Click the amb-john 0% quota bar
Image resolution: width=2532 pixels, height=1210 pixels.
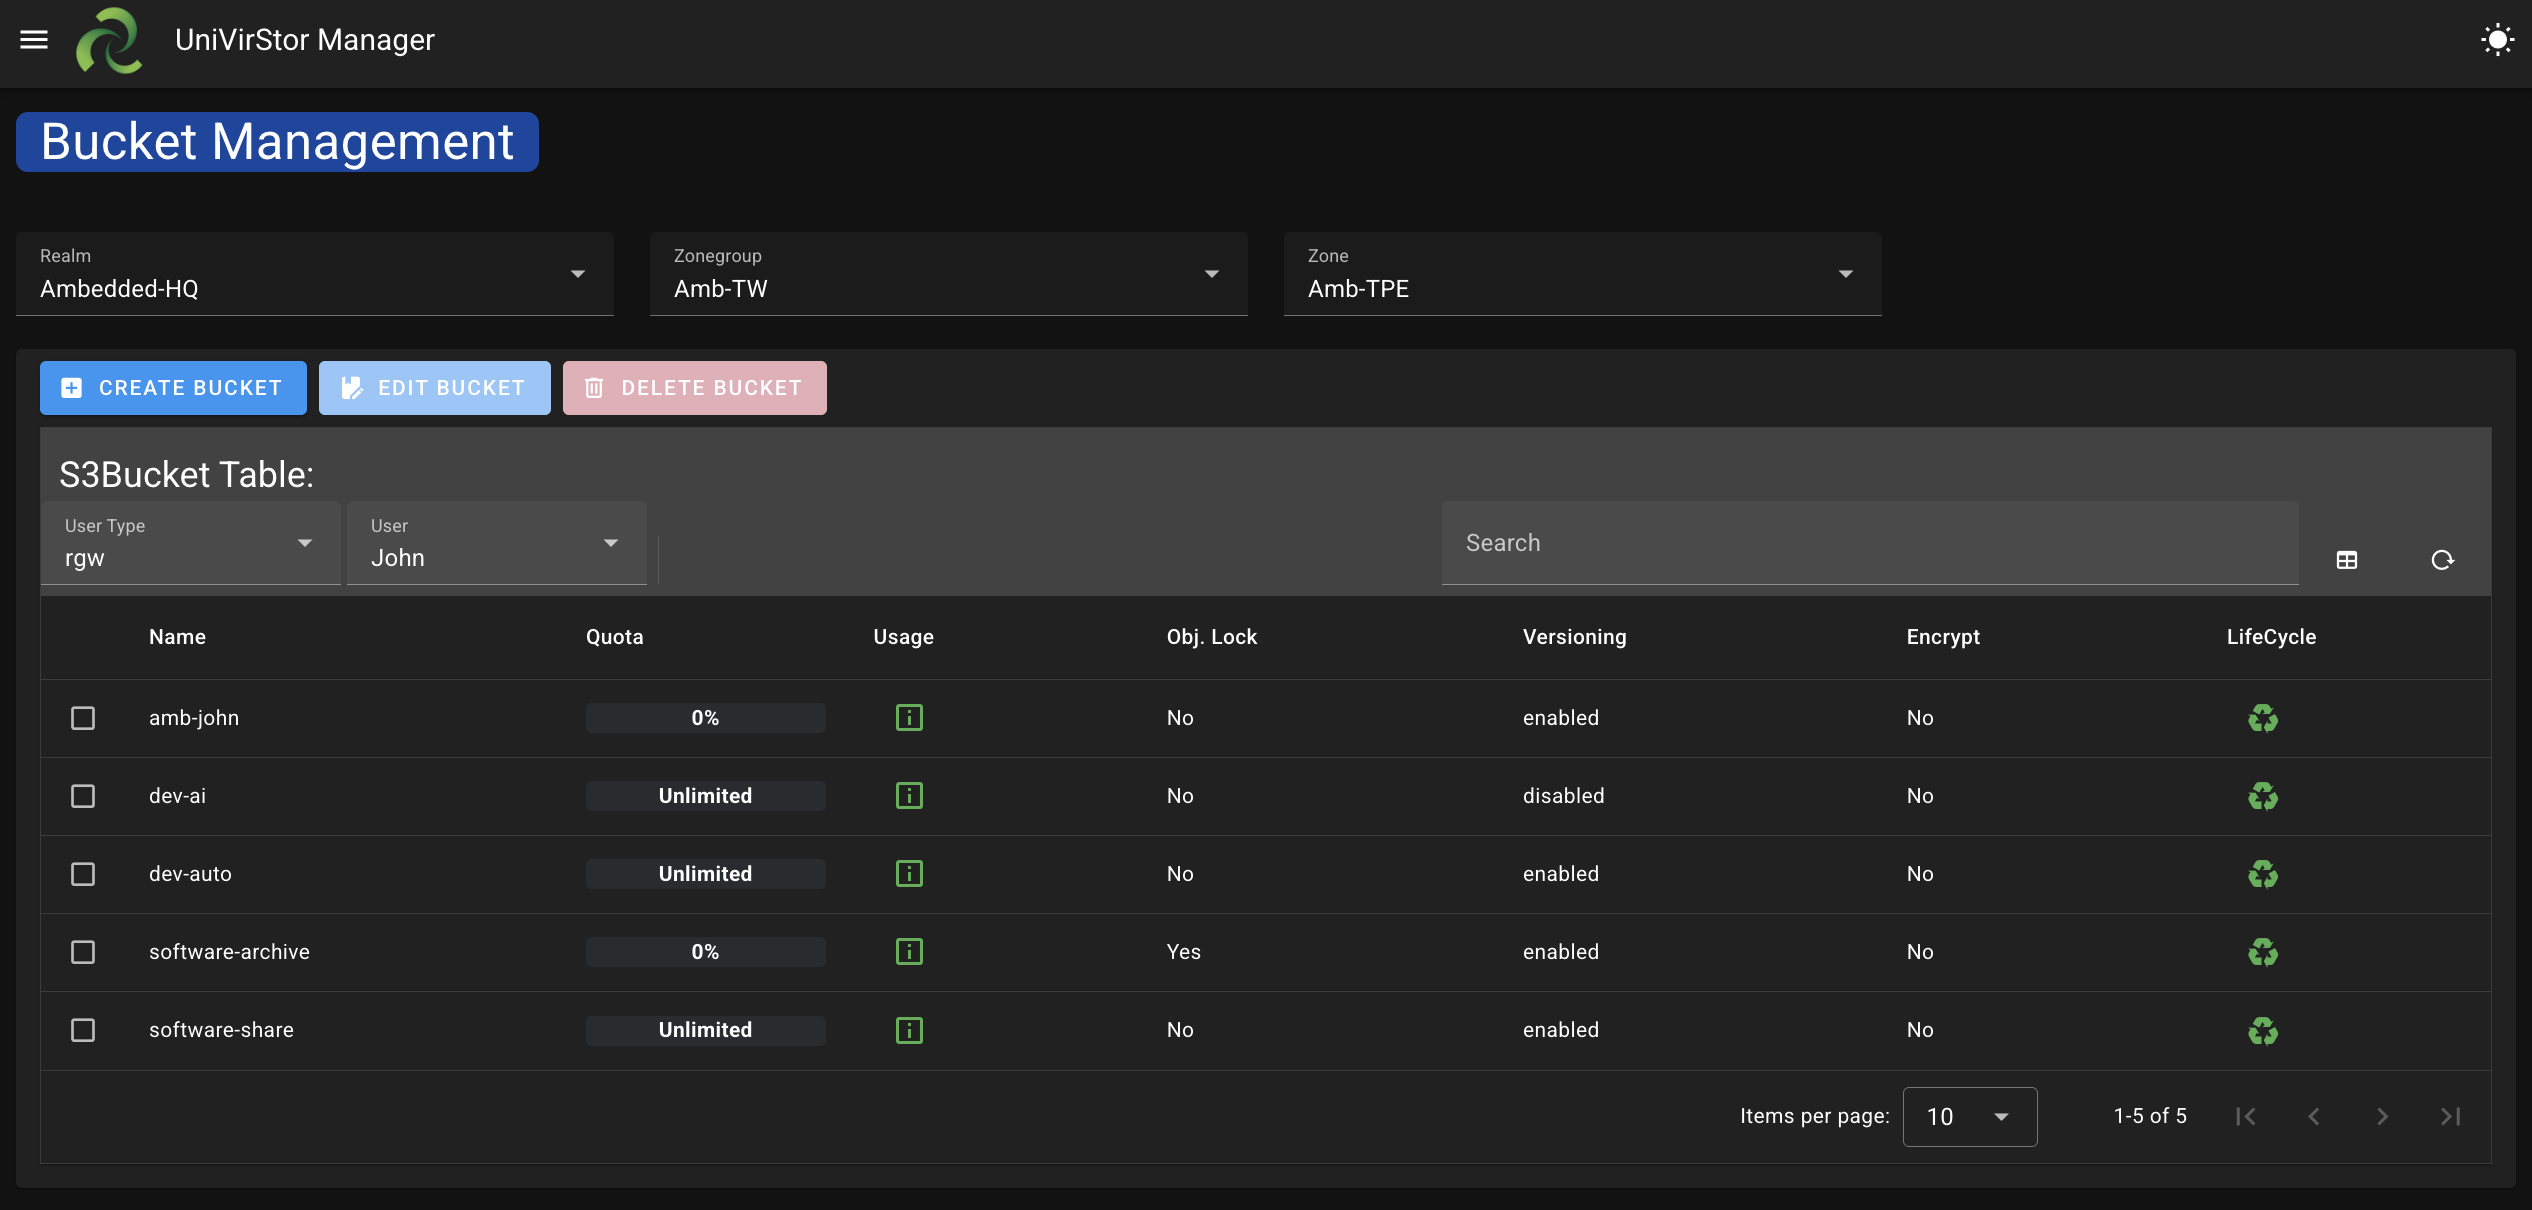706,718
